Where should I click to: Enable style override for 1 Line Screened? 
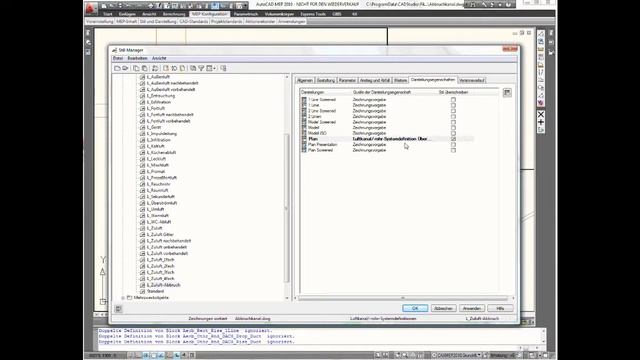pyautogui.click(x=453, y=100)
